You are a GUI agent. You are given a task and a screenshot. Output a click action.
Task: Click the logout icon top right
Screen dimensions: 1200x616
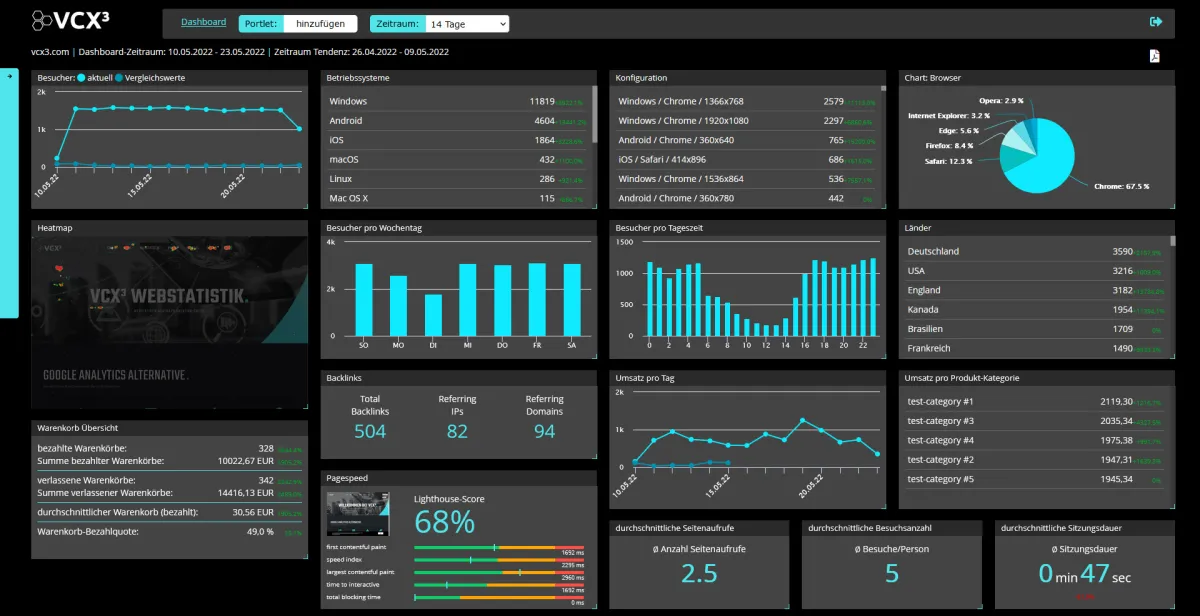(1157, 20)
